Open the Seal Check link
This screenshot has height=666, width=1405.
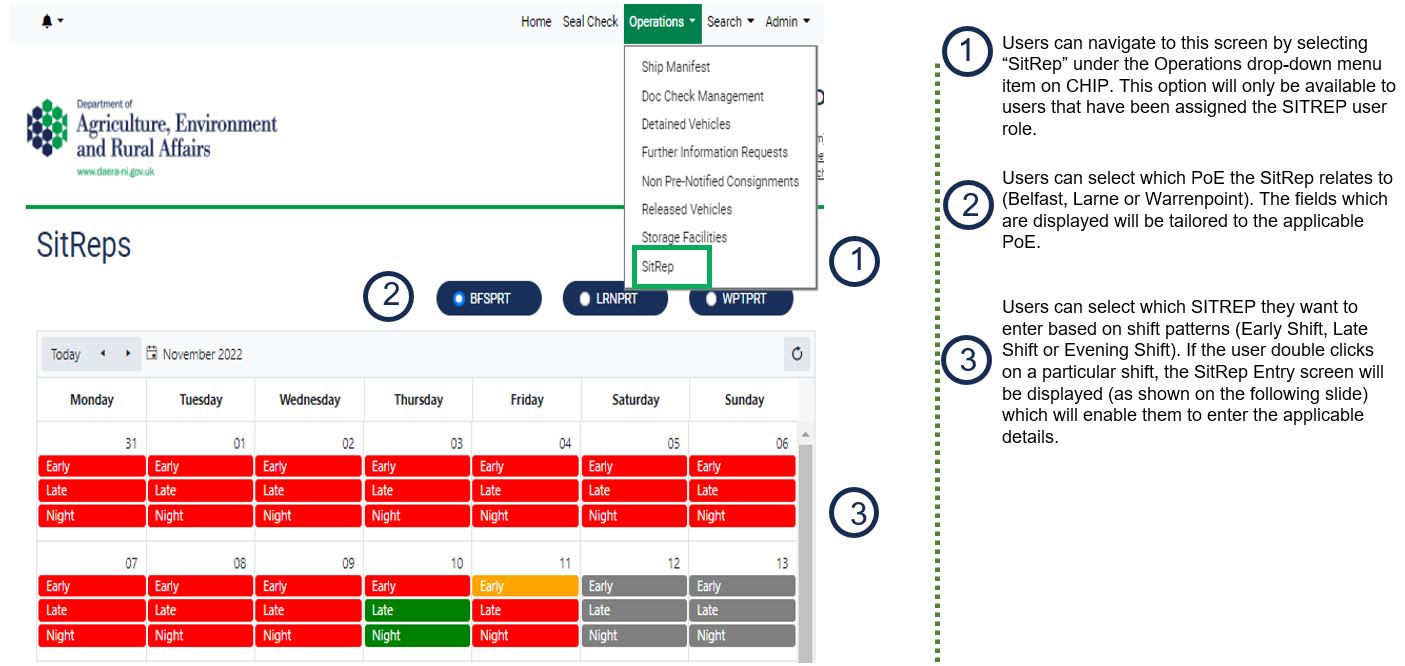pos(590,22)
